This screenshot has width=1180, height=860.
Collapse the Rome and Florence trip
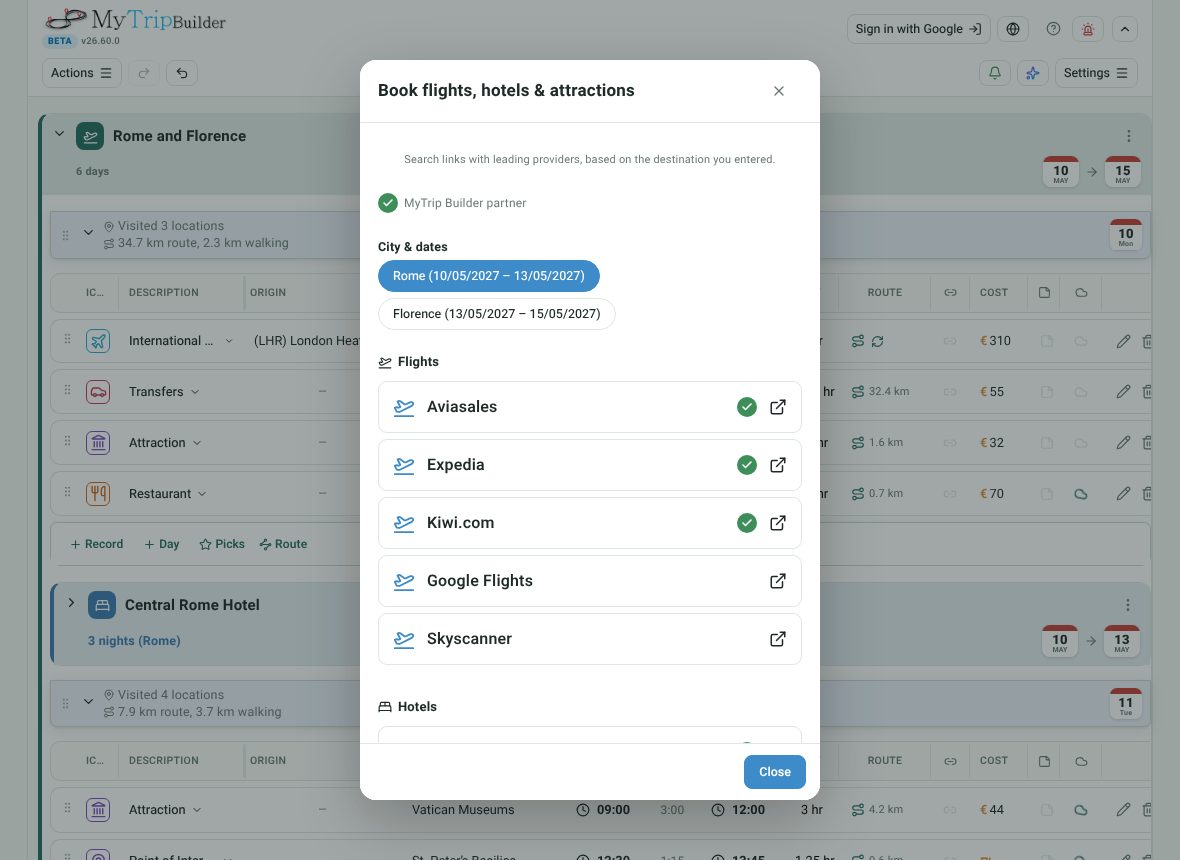[59, 134]
